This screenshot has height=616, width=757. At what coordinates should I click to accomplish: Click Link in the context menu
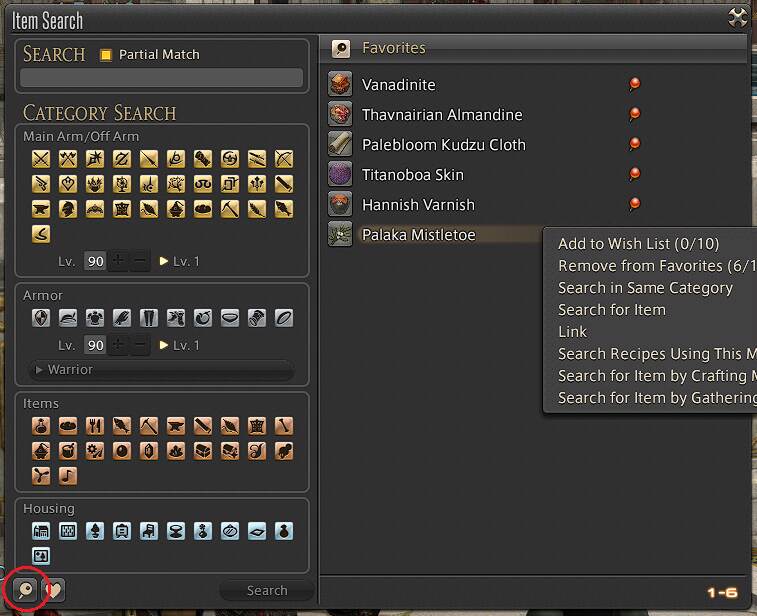coord(573,332)
